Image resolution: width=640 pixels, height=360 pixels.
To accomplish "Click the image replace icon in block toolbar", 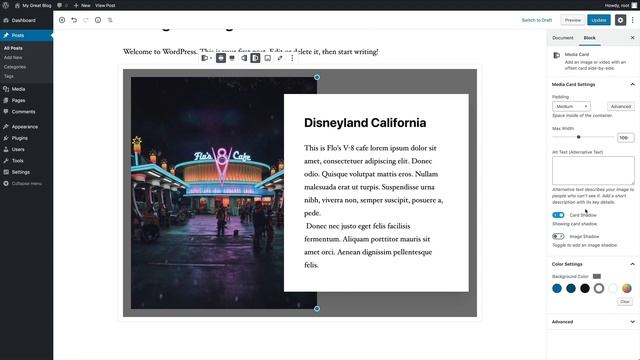I will click(x=268, y=58).
